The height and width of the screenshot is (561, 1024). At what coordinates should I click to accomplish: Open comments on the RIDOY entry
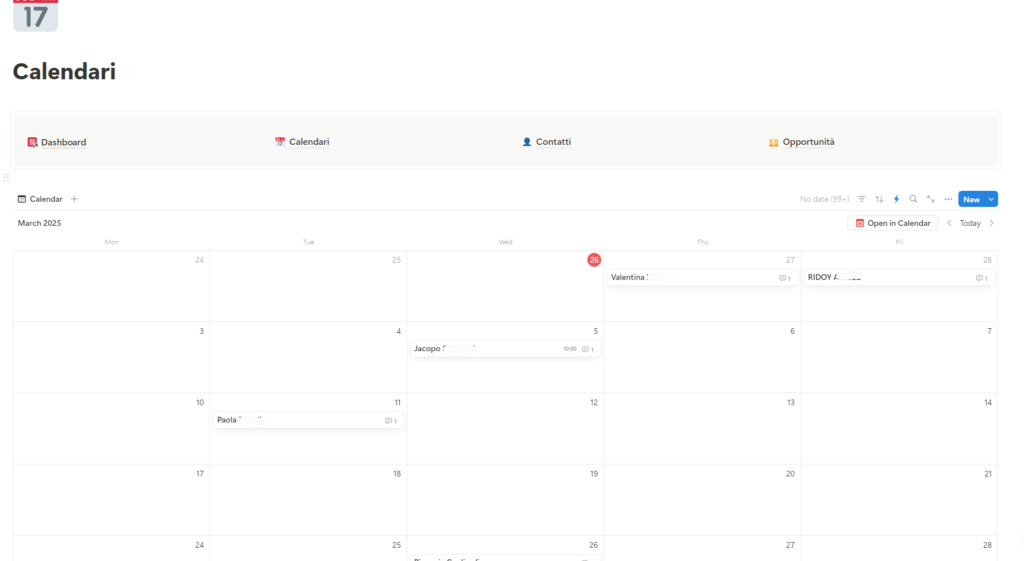(982, 278)
